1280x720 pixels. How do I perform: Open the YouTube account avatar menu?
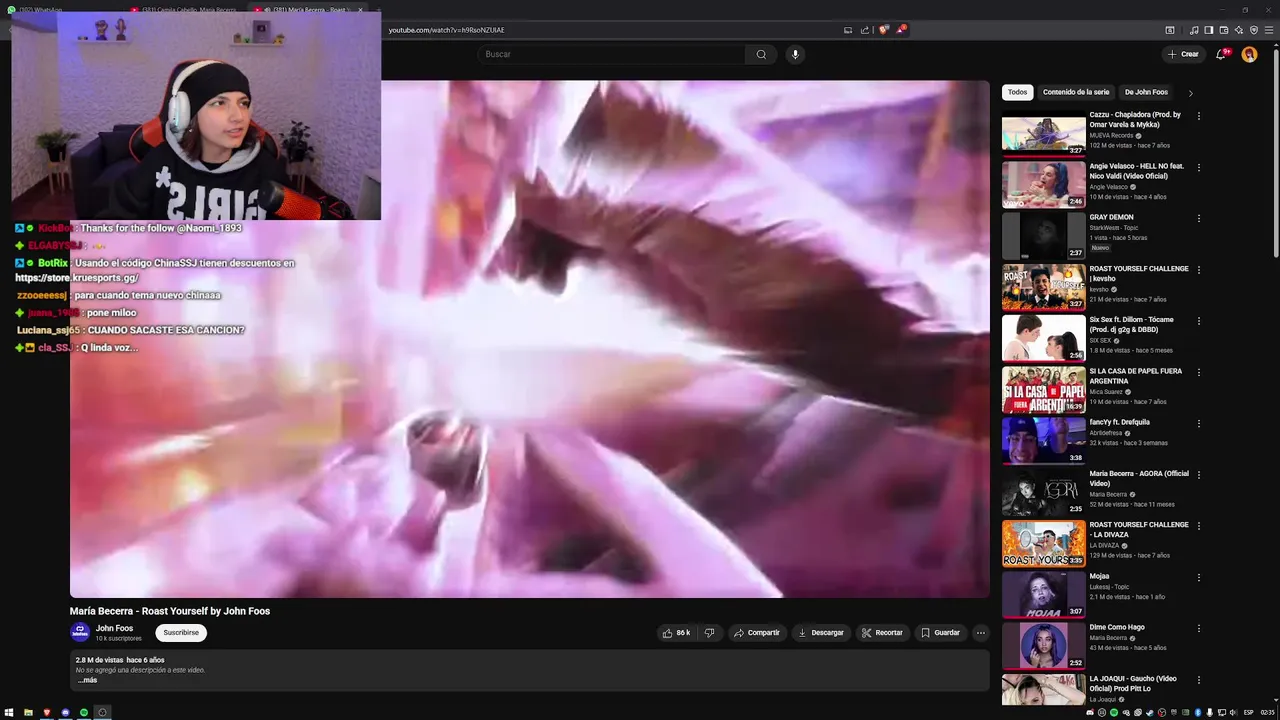1249,54
